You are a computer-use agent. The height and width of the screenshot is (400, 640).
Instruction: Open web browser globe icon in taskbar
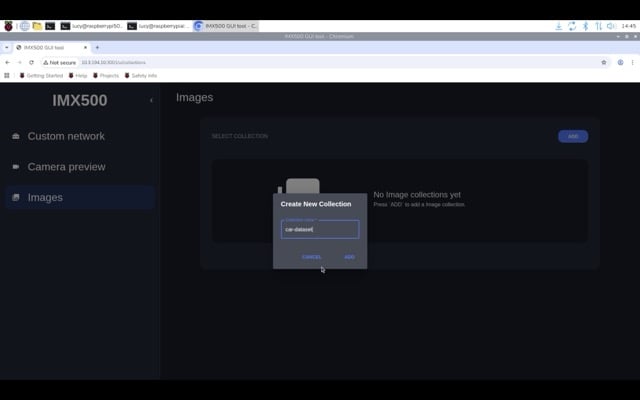pyautogui.click(x=23, y=25)
